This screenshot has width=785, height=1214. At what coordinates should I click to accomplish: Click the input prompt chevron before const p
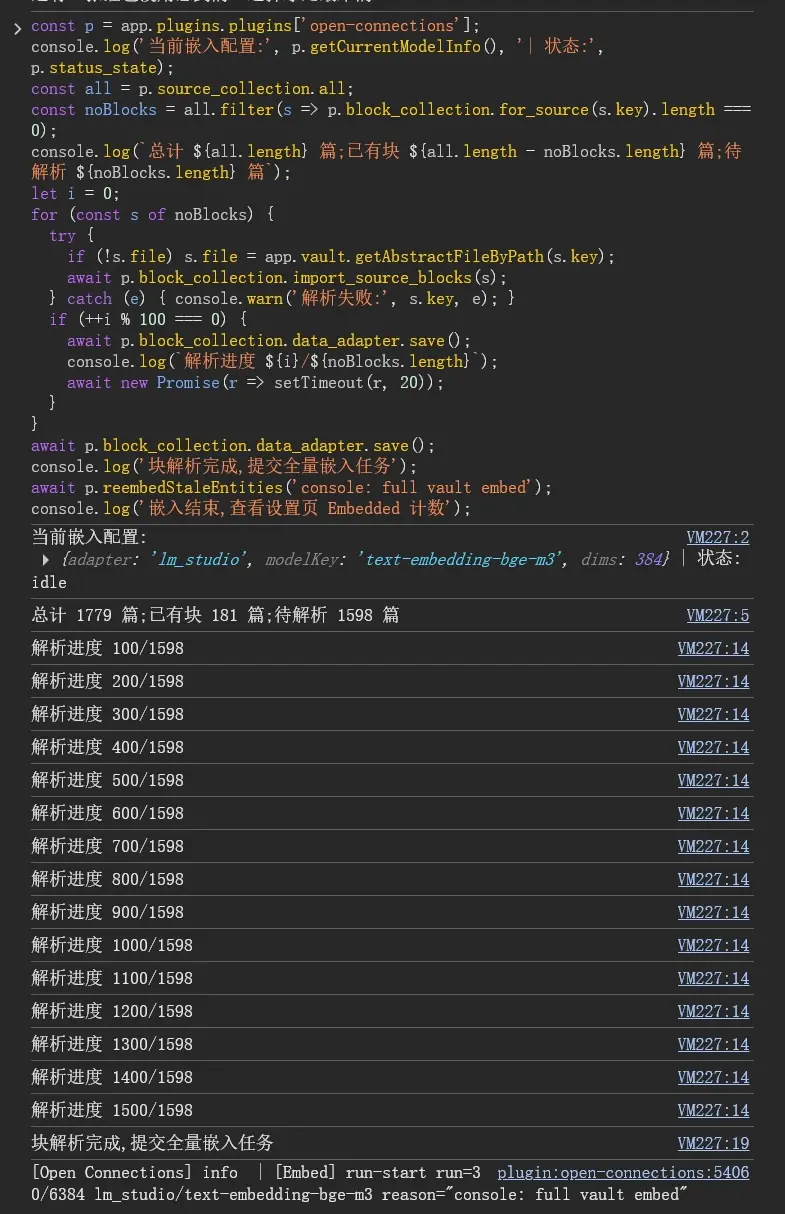pos(17,27)
